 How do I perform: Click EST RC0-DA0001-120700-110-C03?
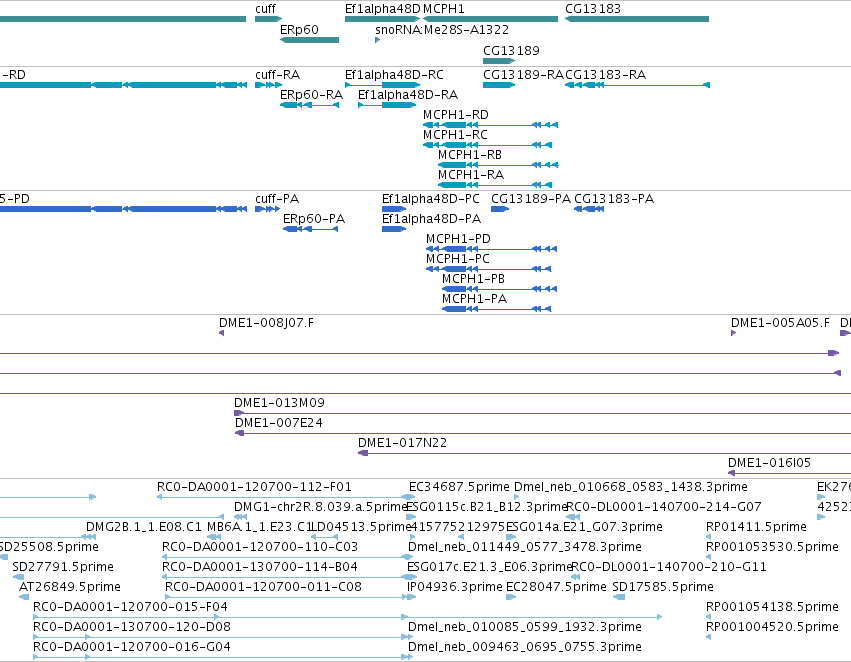[288, 557]
